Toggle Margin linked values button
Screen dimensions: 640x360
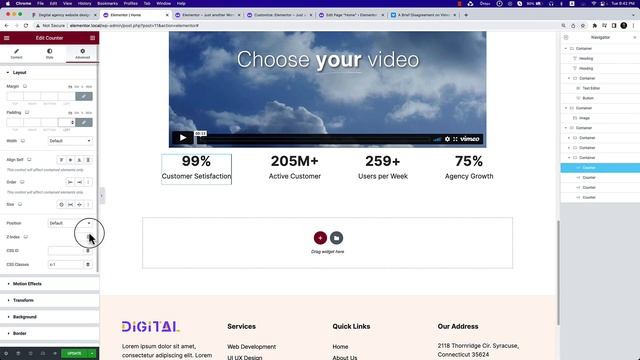point(84,96)
